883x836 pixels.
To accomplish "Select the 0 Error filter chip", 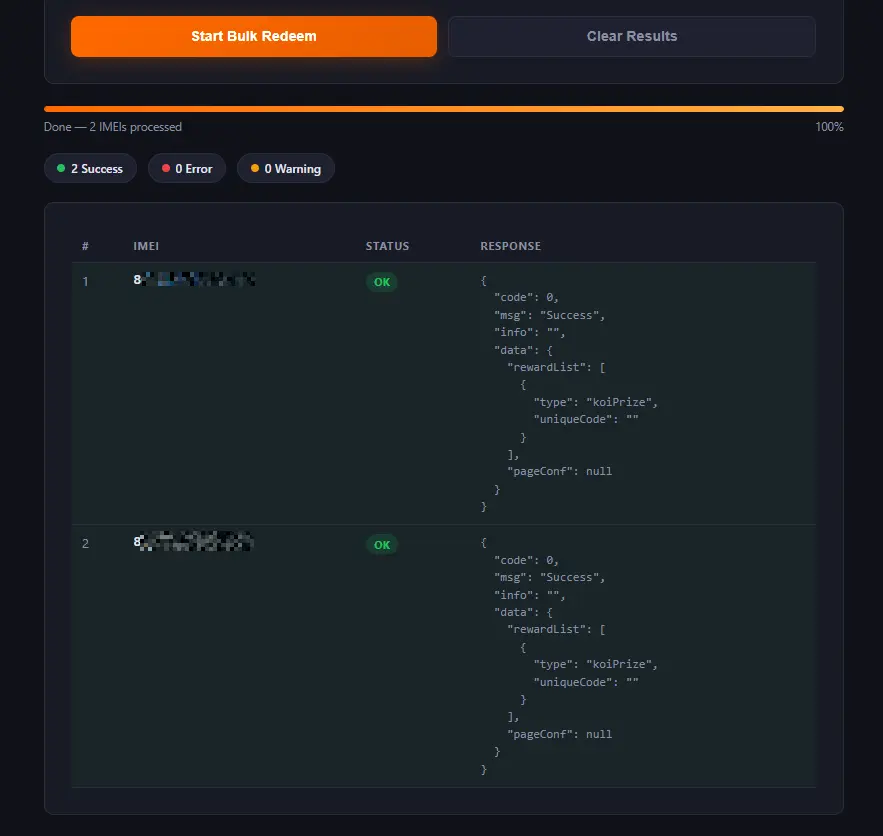I will 187,168.
